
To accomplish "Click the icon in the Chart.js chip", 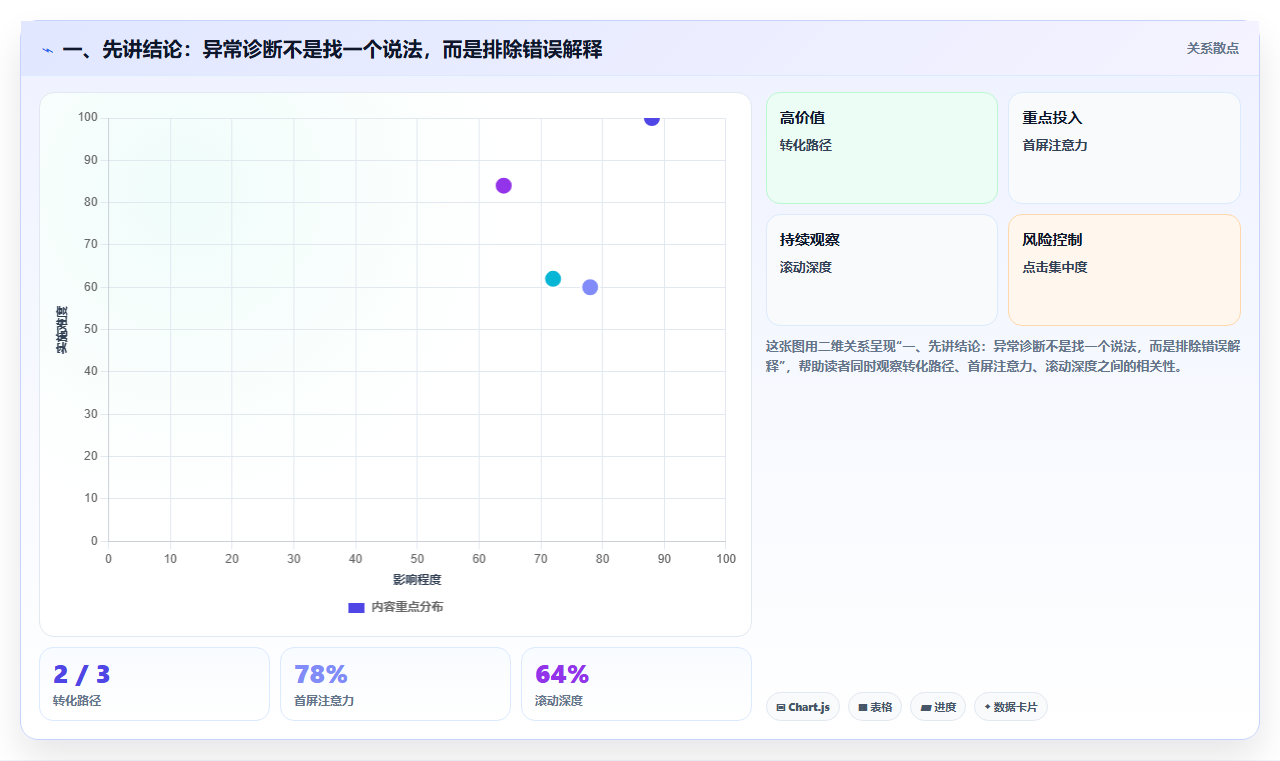I will [781, 707].
